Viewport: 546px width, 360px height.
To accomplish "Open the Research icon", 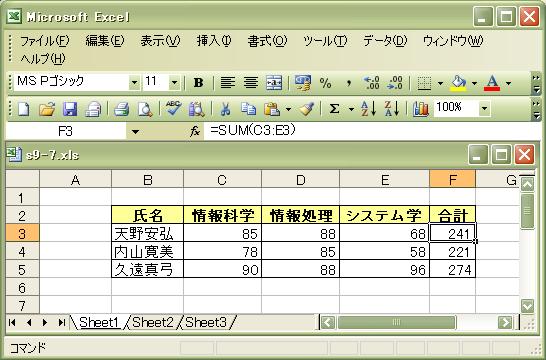I will 197,109.
